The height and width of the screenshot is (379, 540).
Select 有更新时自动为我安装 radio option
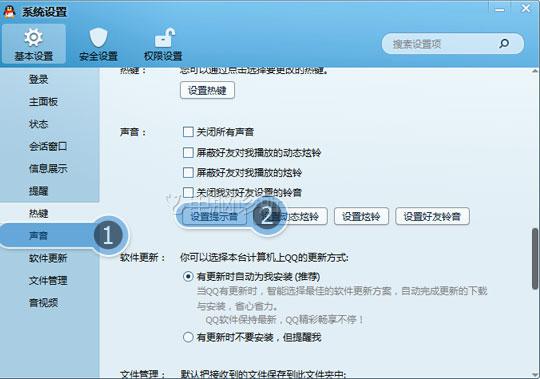click(188, 276)
